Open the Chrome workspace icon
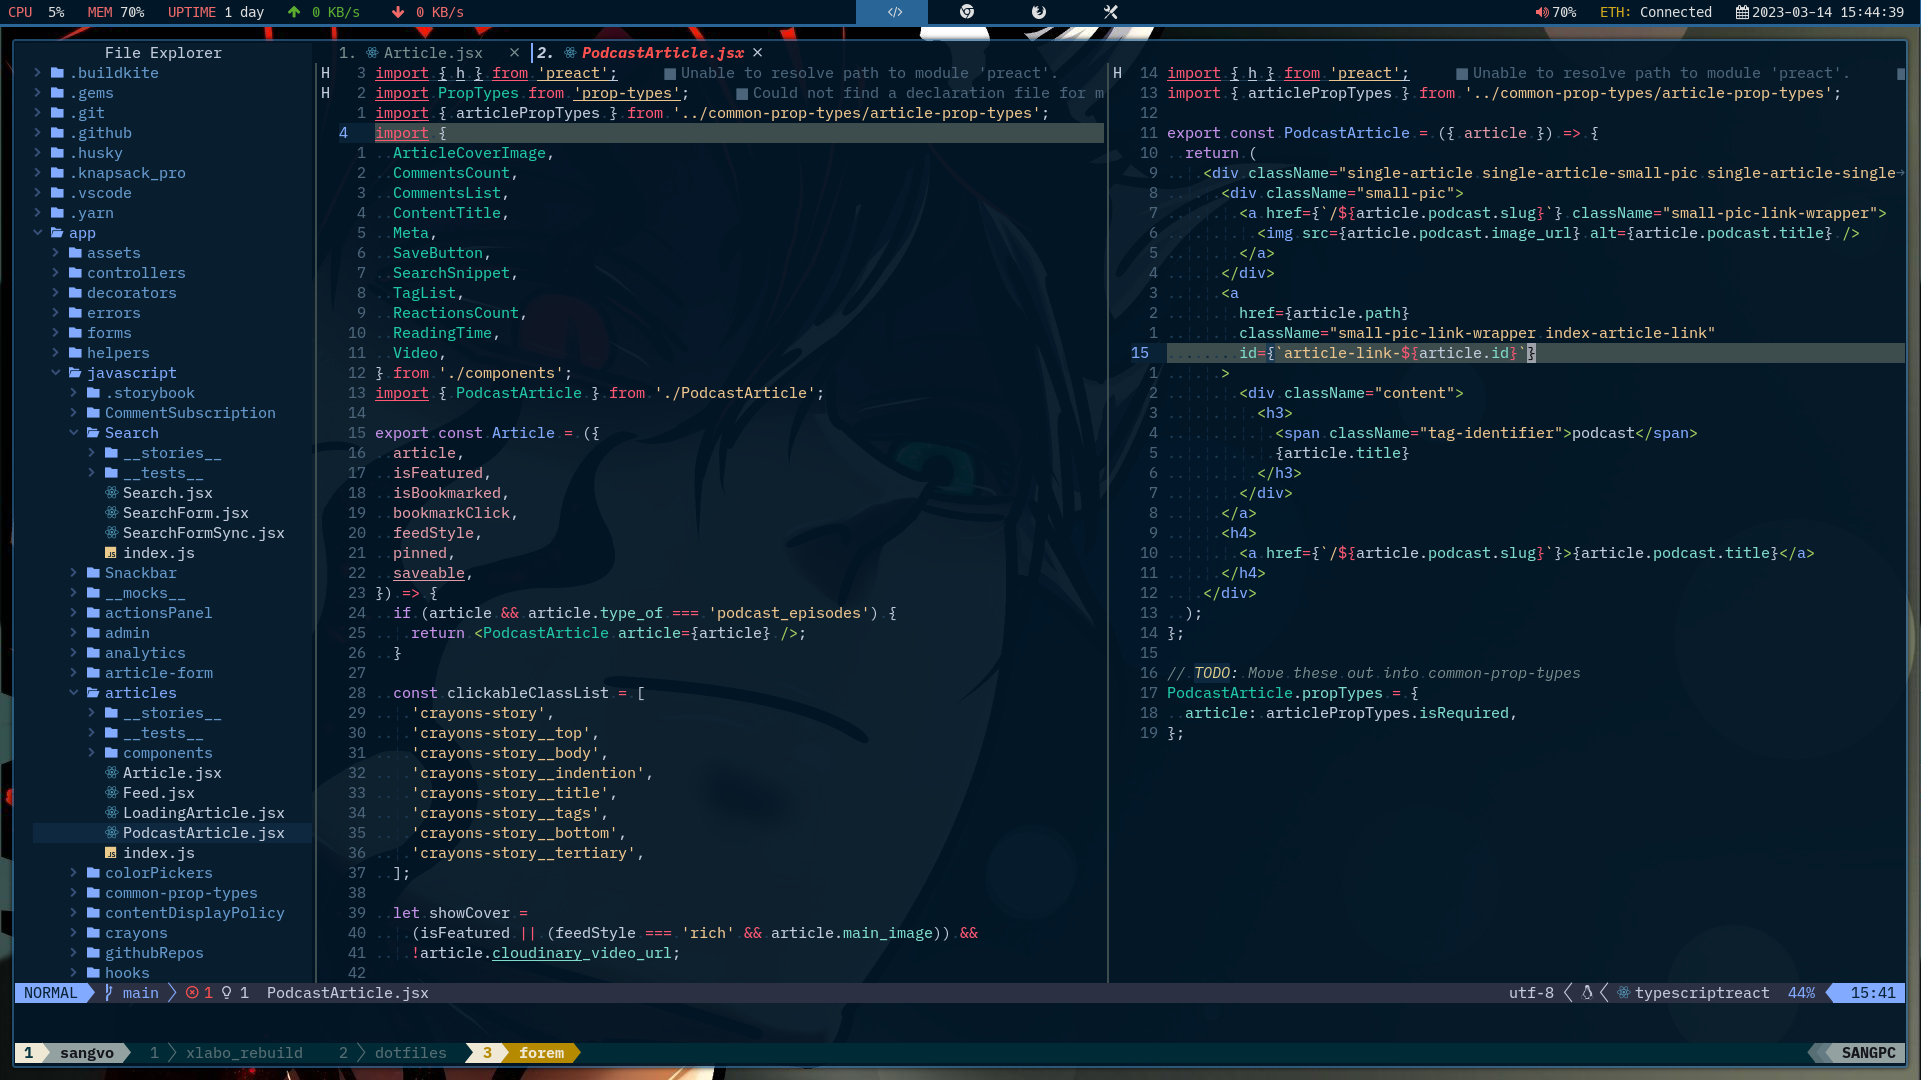 click(966, 12)
